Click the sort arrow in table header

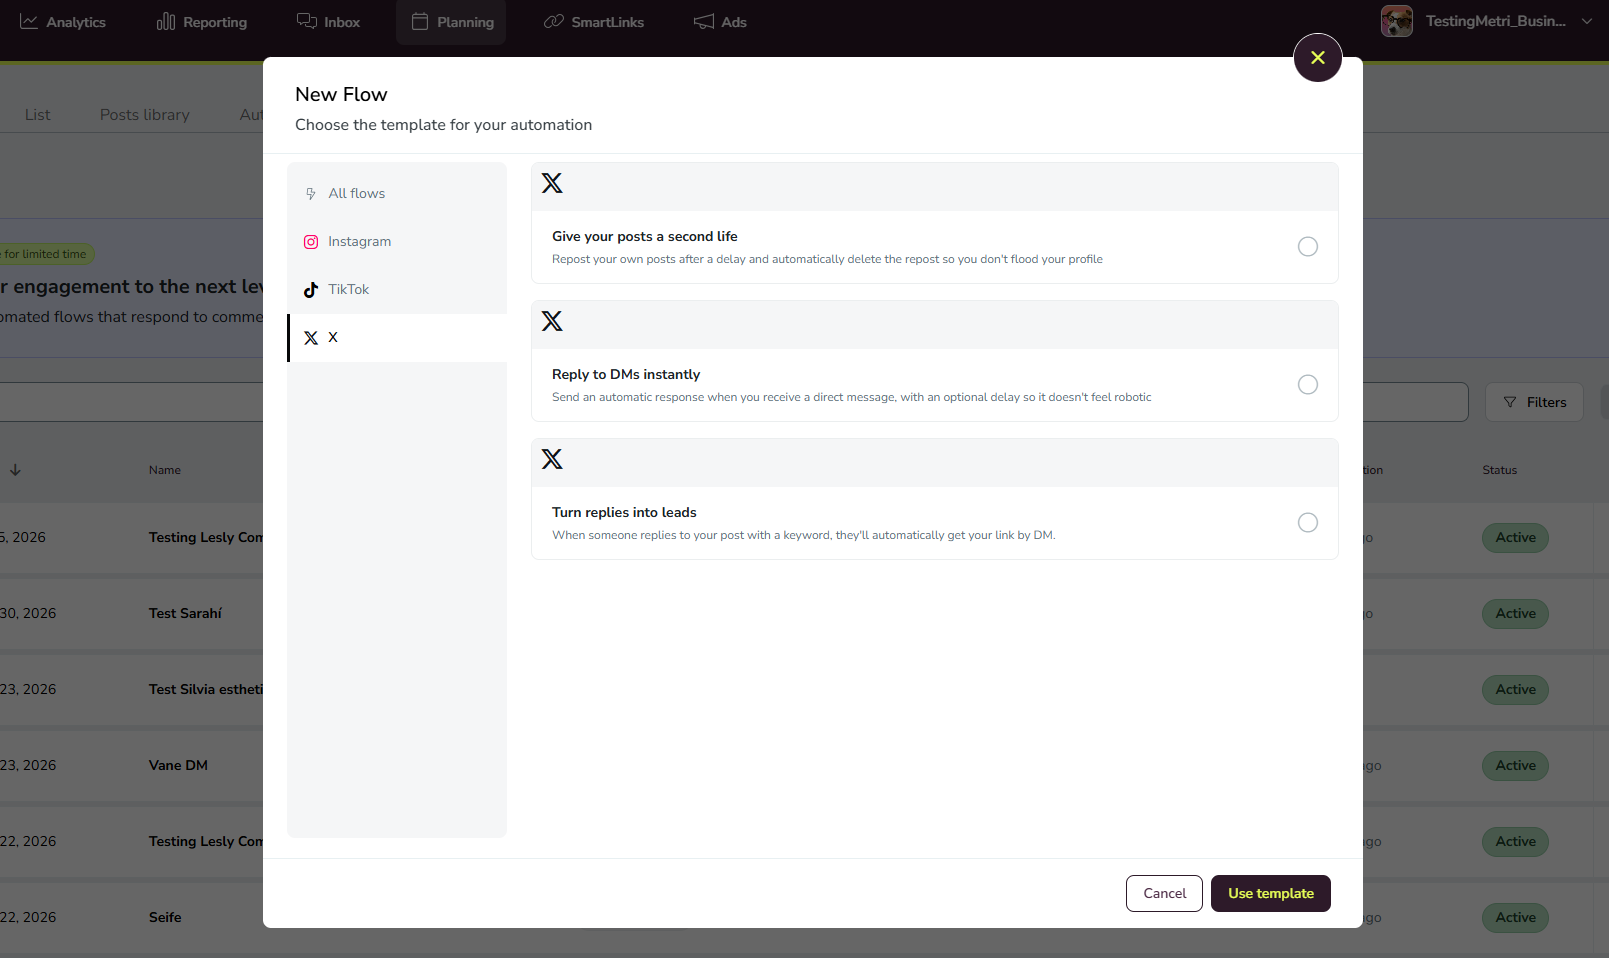15,470
